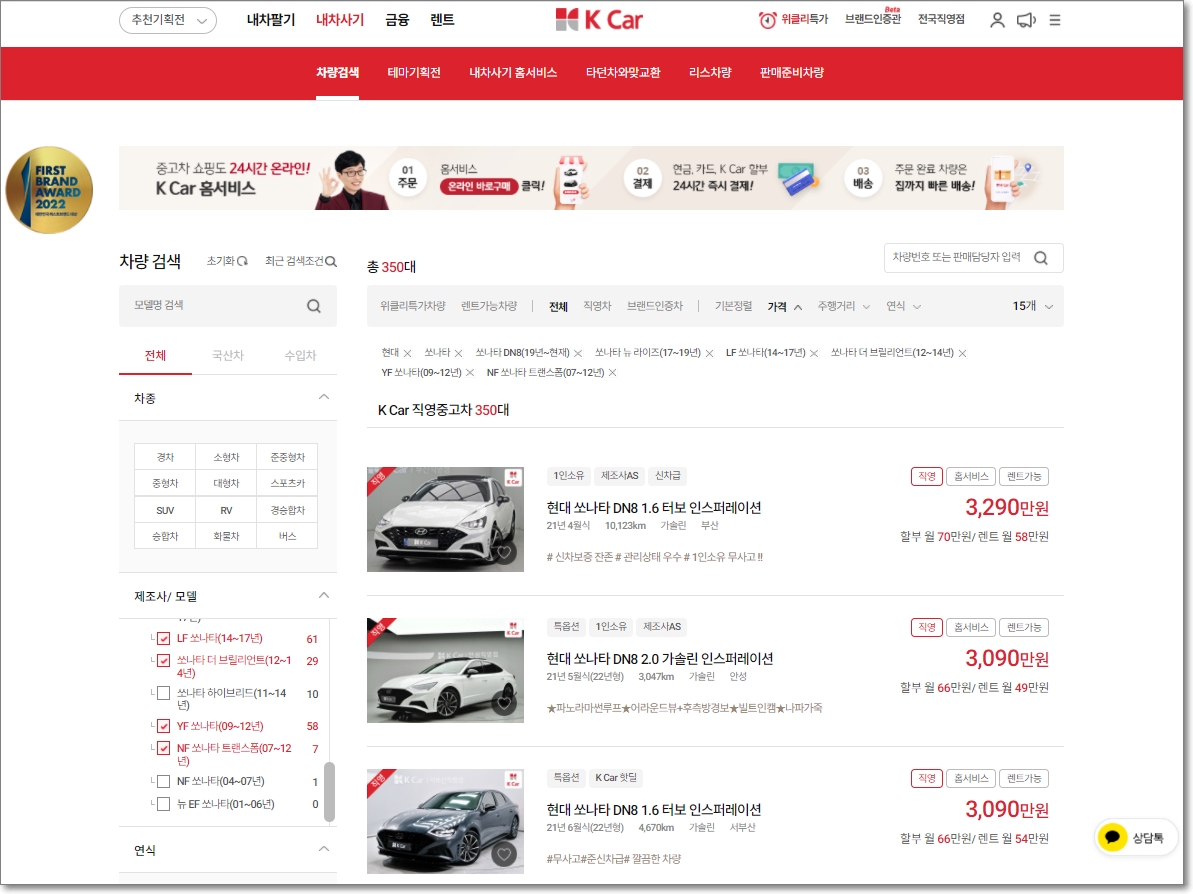Uncheck NF 쏘나타 트랜스폼(07~12년) checkbox
1193x894 pixels.
(x=163, y=748)
